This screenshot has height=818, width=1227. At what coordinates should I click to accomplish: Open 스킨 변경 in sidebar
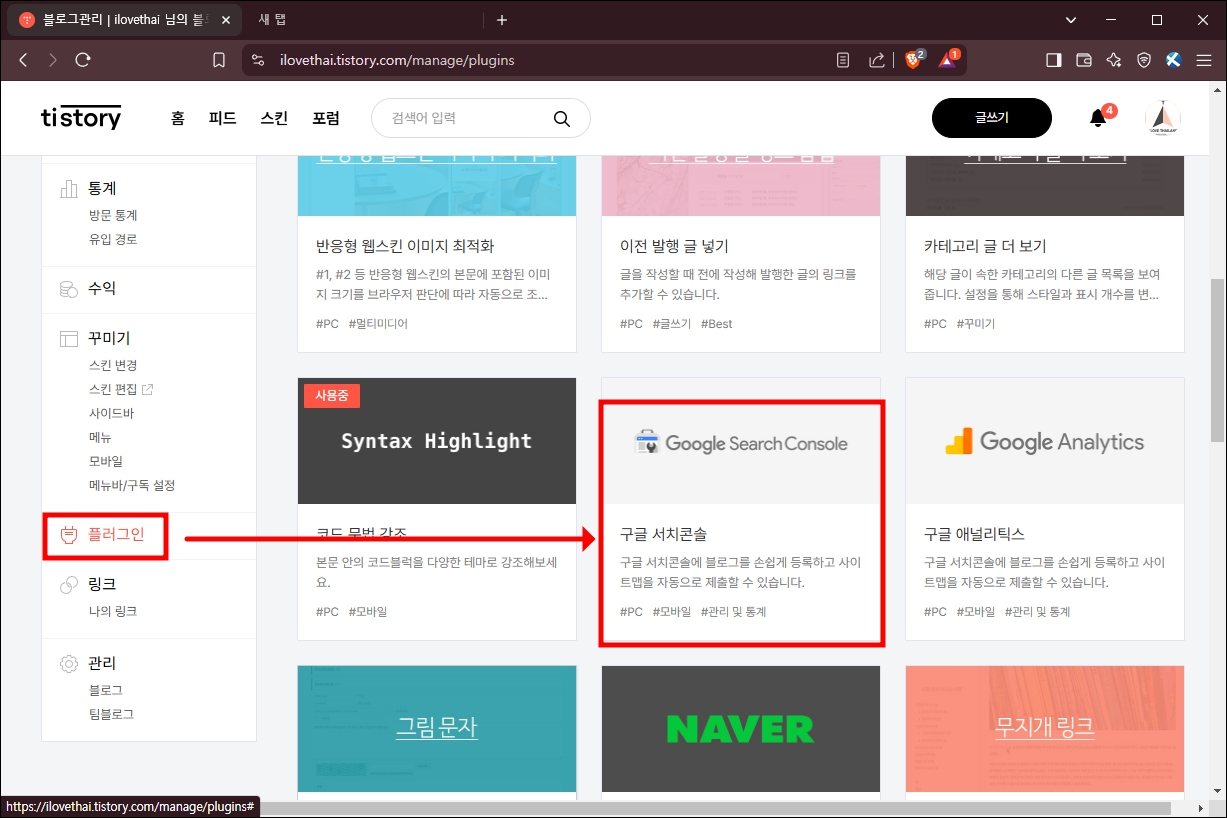(x=113, y=365)
